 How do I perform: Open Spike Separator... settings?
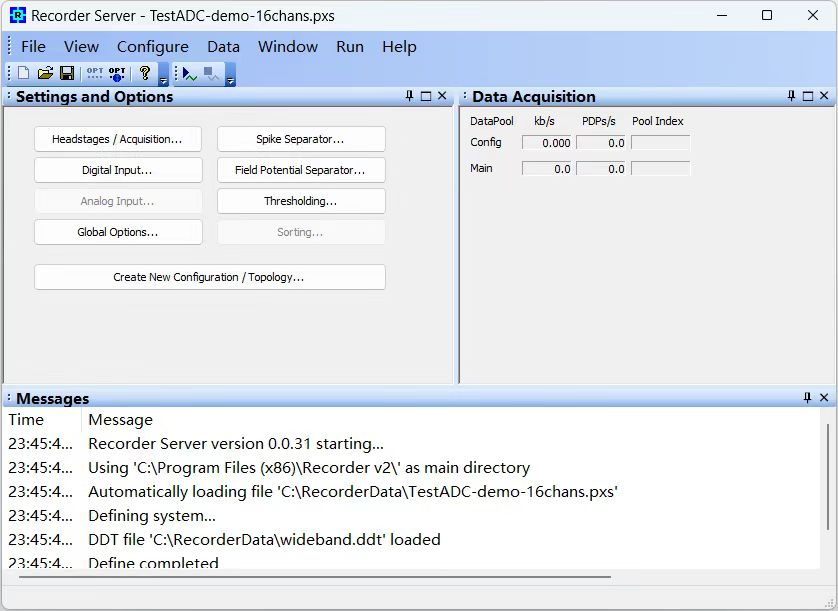pos(301,139)
